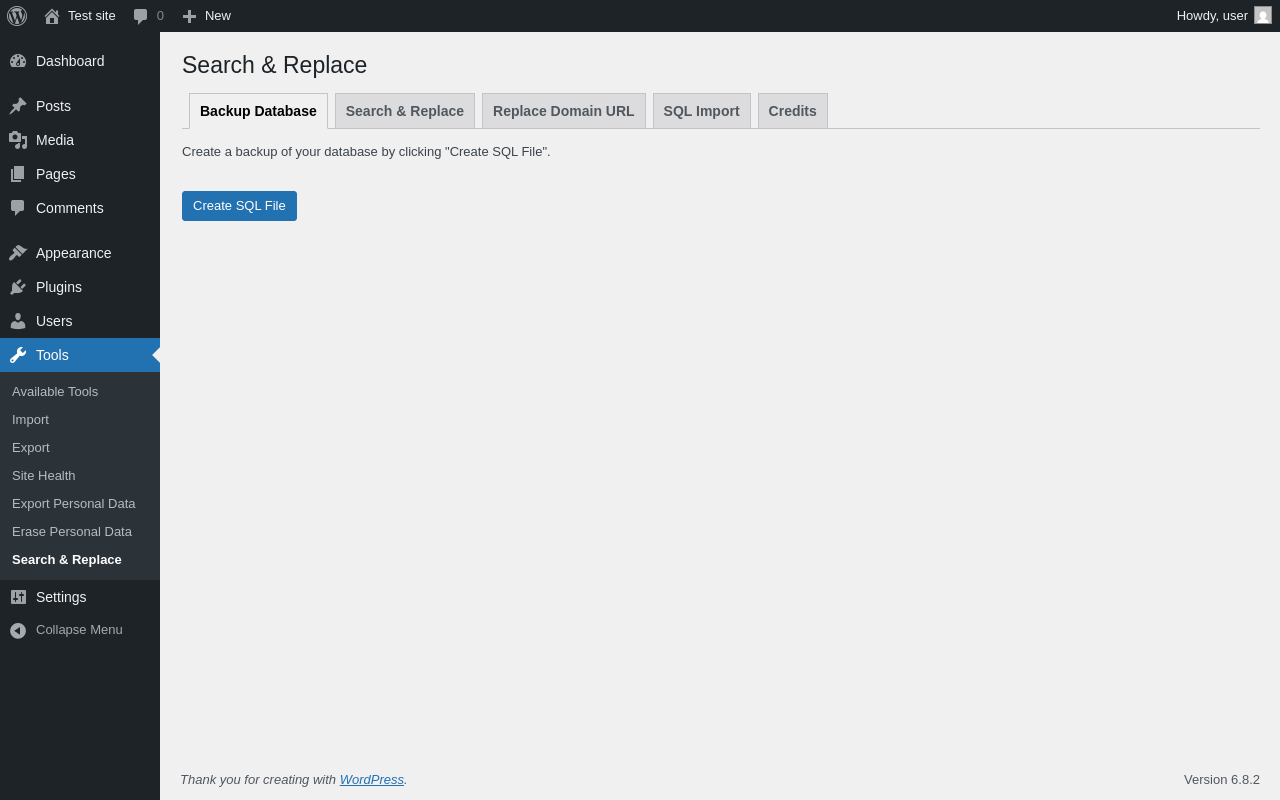View the Credits tab
This screenshot has height=800, width=1280.
click(793, 111)
